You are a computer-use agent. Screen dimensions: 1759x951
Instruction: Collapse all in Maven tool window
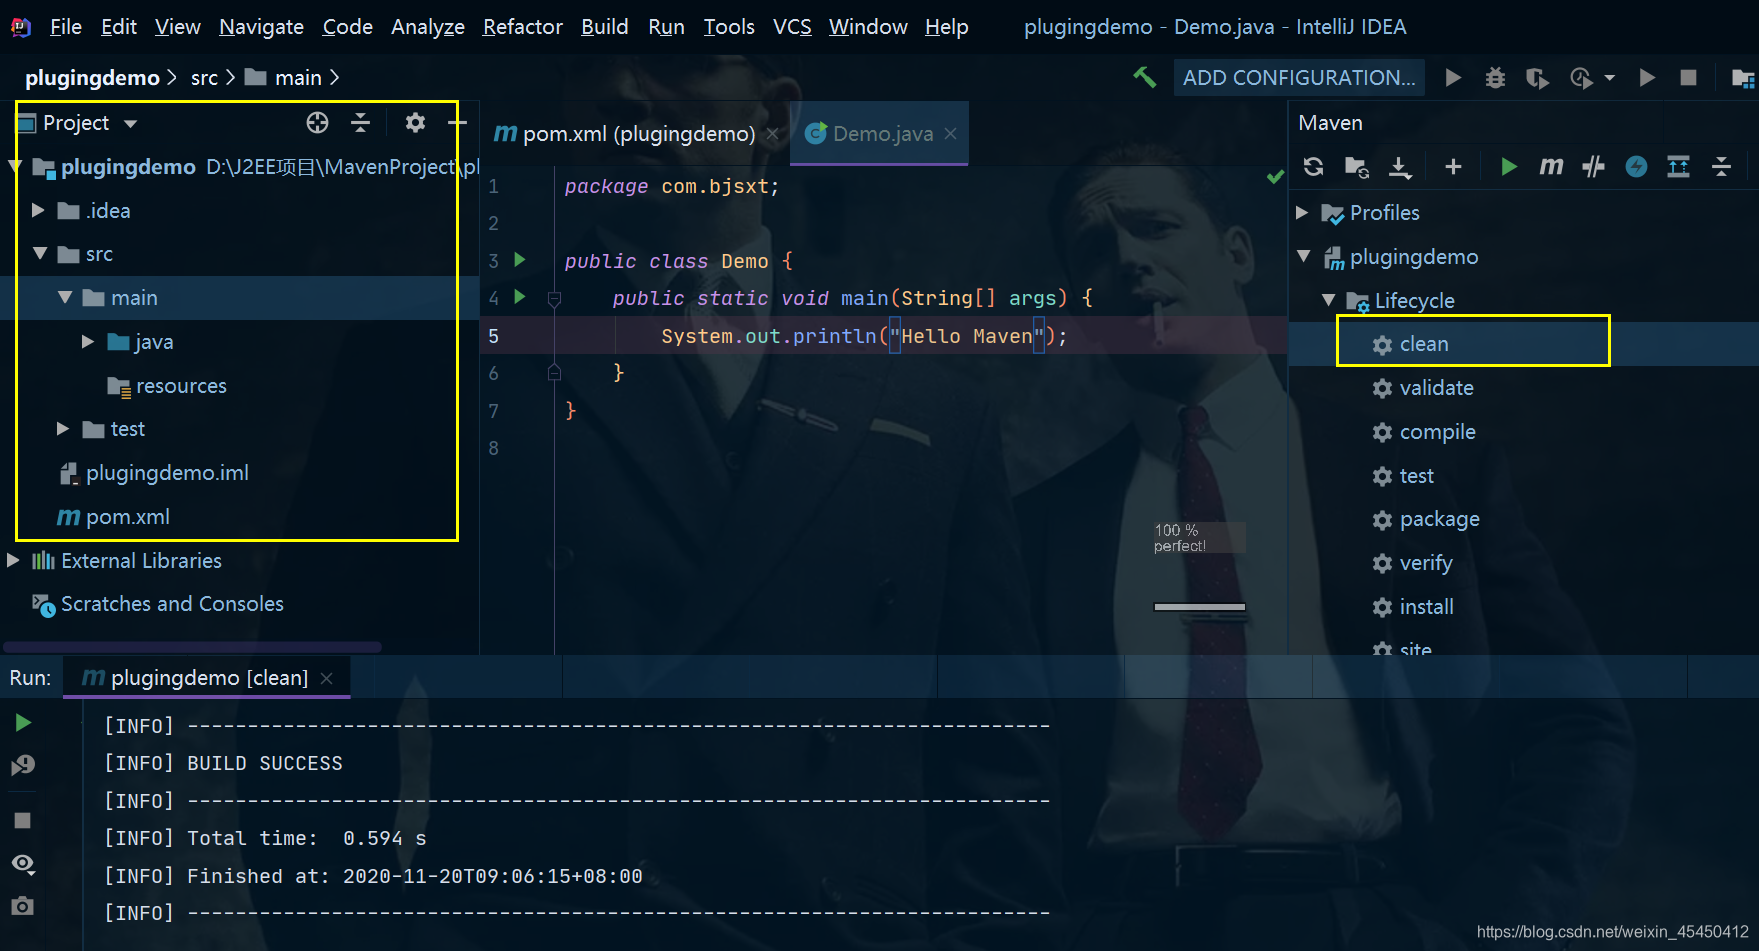tap(1721, 166)
